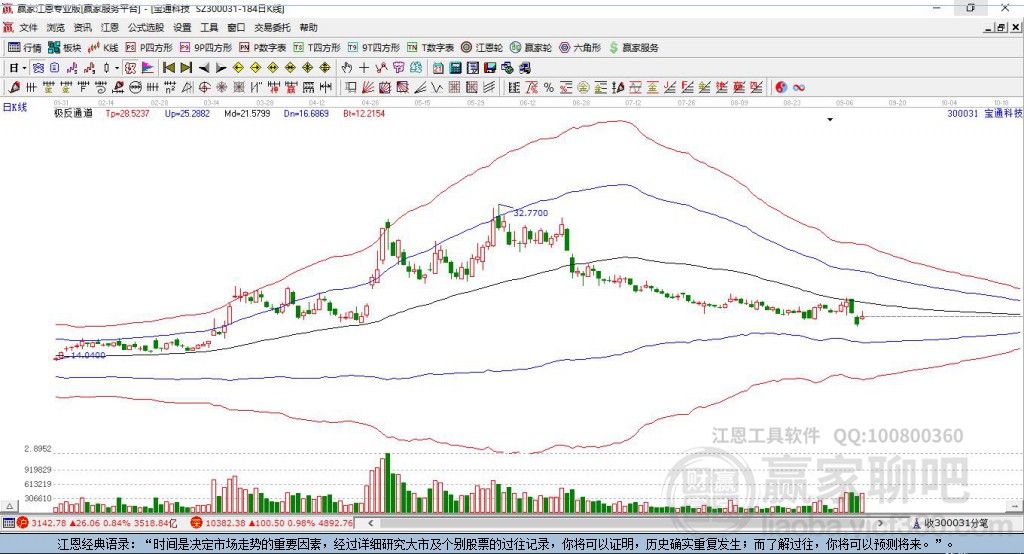Image resolution: width=1024 pixels, height=554 pixels.
Task: Open the 赢家轮 wheel tool
Action: click(x=531, y=48)
